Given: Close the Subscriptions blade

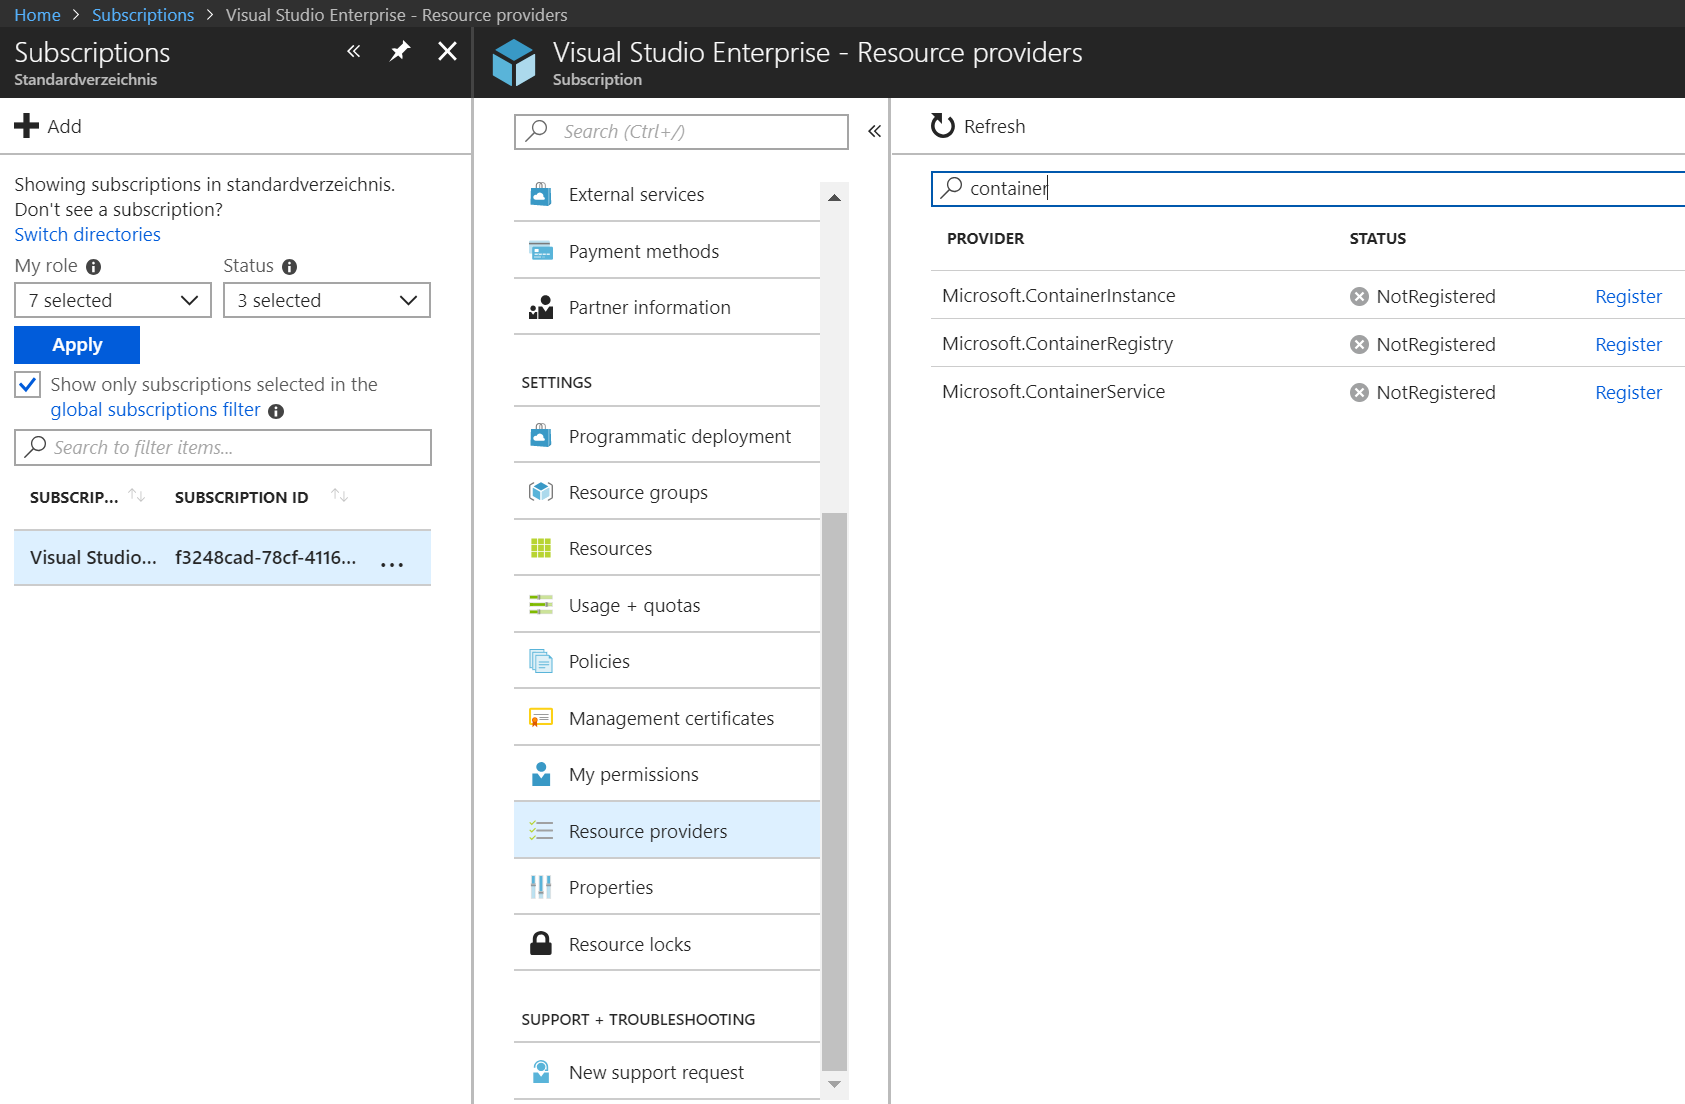Looking at the screenshot, I should pos(447,51).
